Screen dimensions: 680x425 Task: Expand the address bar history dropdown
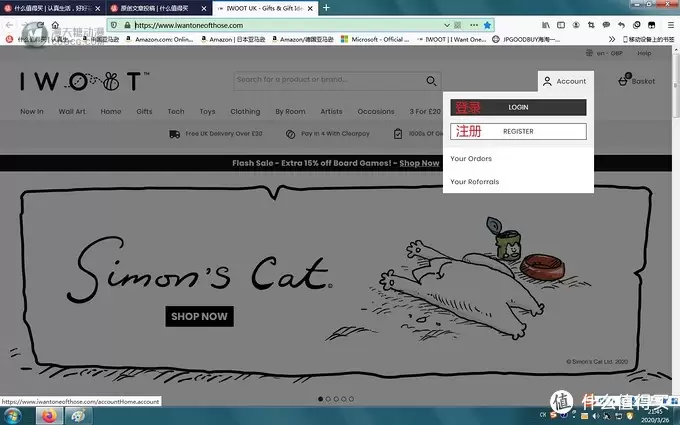click(x=446, y=25)
